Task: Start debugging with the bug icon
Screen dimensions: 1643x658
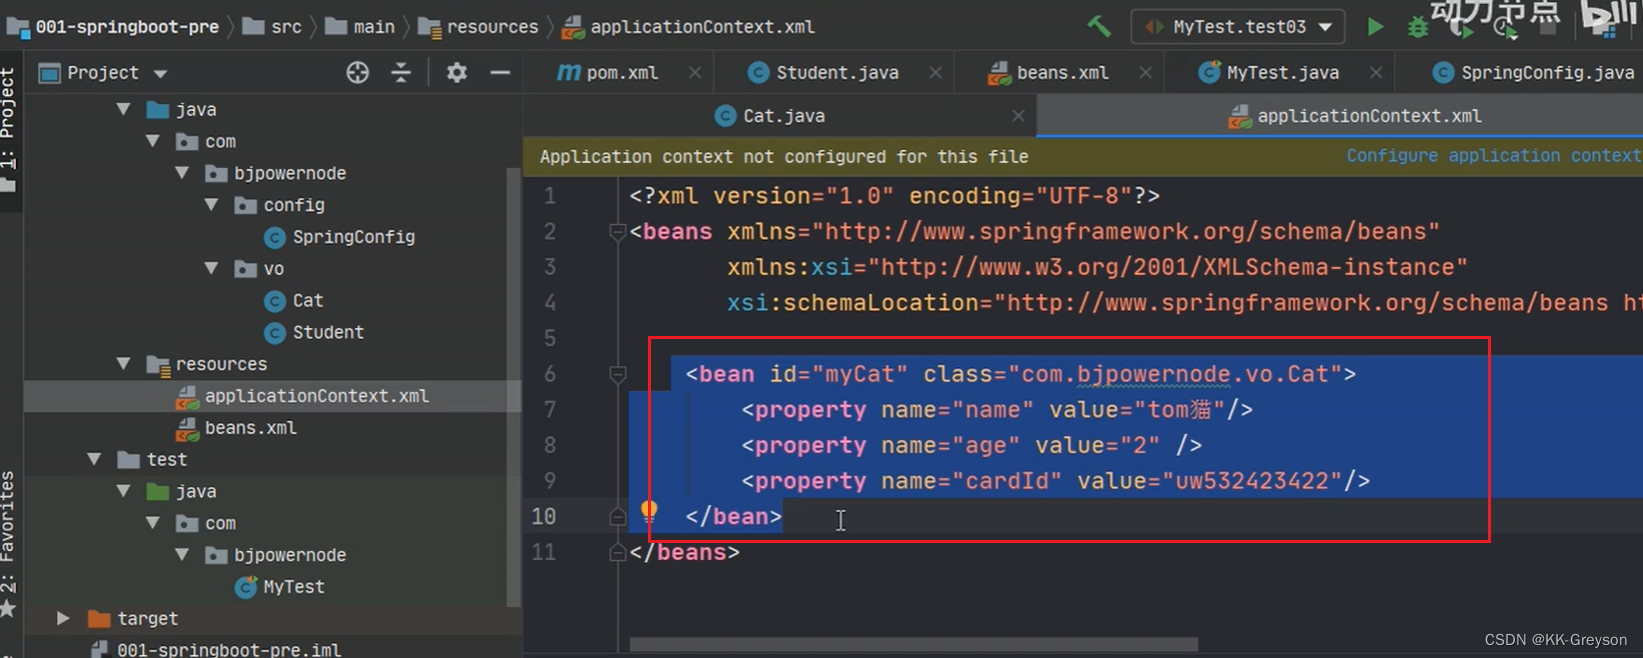Action: tap(1417, 27)
